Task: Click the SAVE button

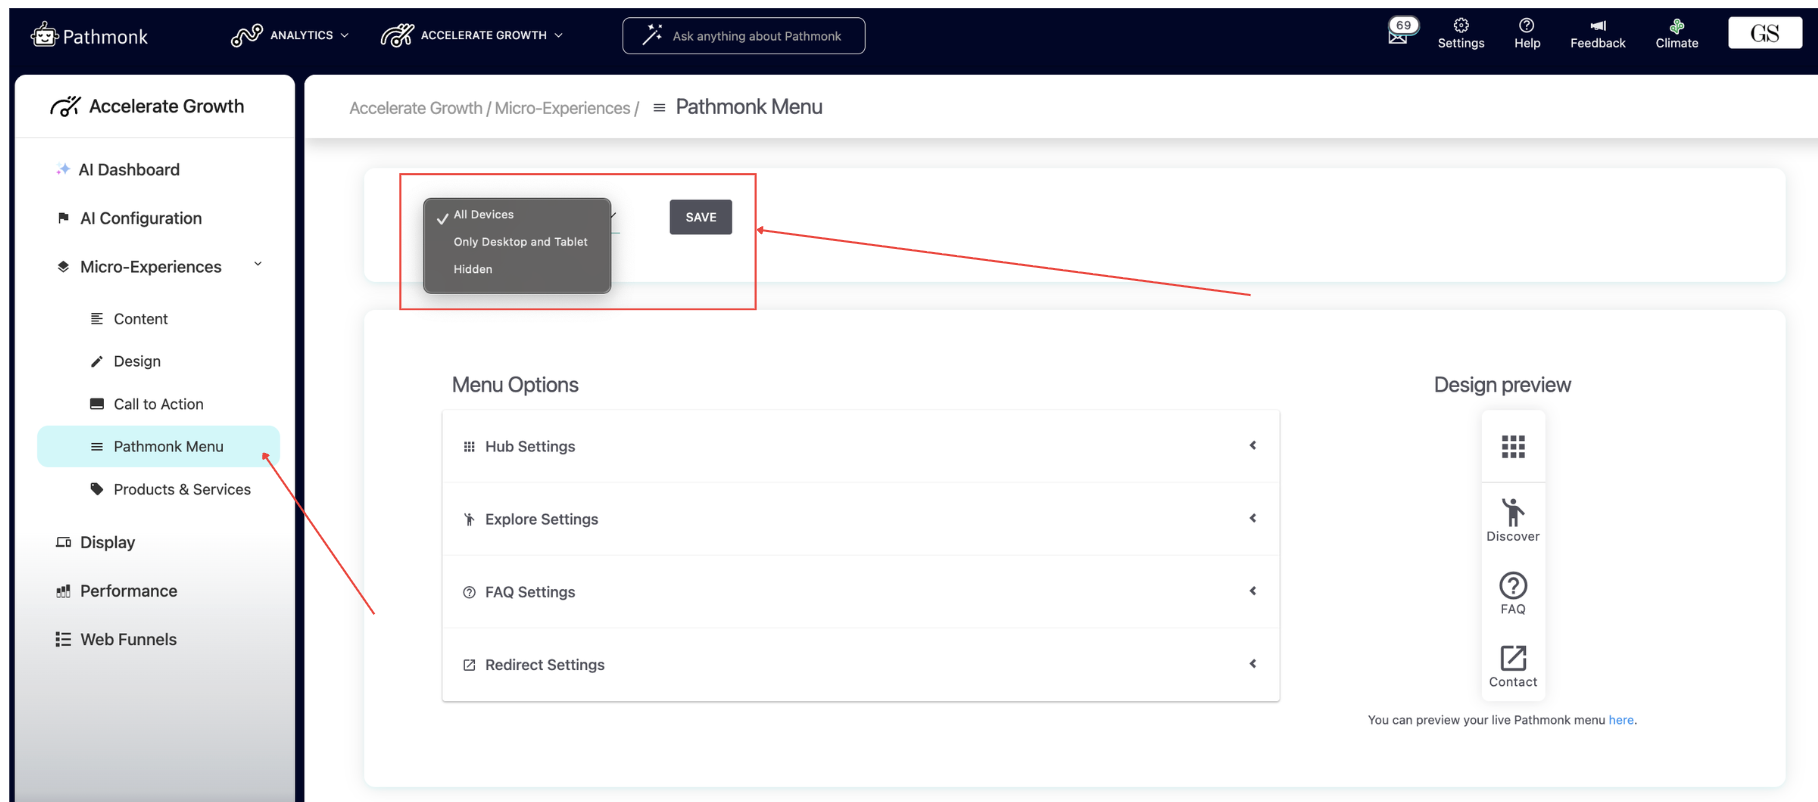Action: pos(701,217)
